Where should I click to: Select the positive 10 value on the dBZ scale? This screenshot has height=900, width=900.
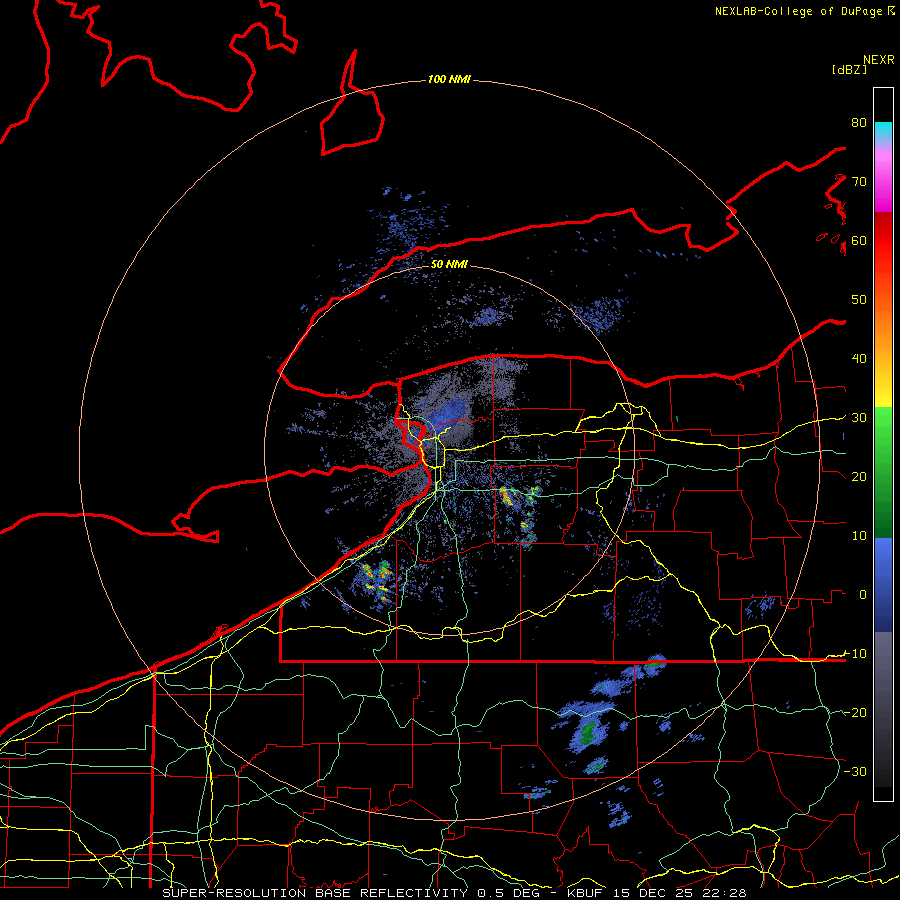click(x=859, y=536)
